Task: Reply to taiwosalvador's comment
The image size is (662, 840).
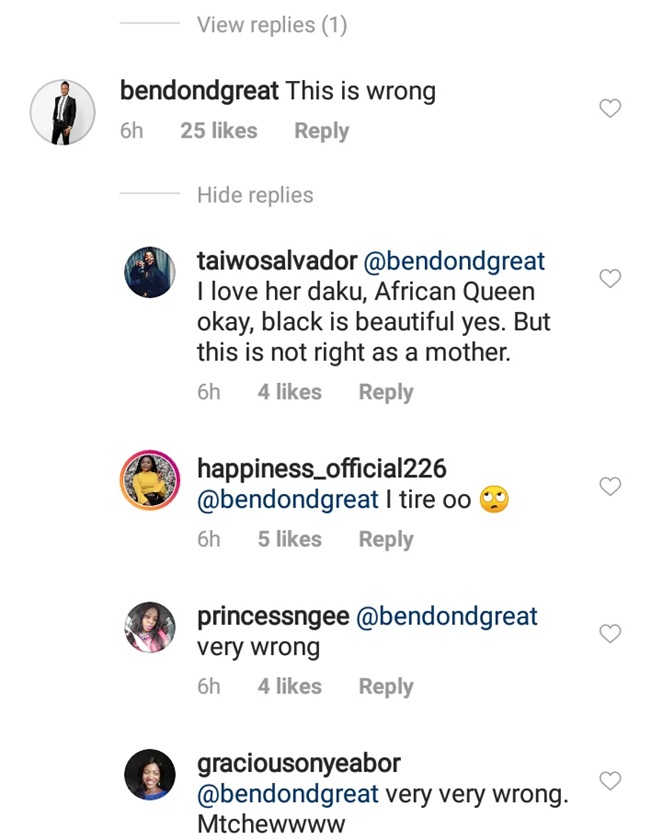Action: pos(385,392)
